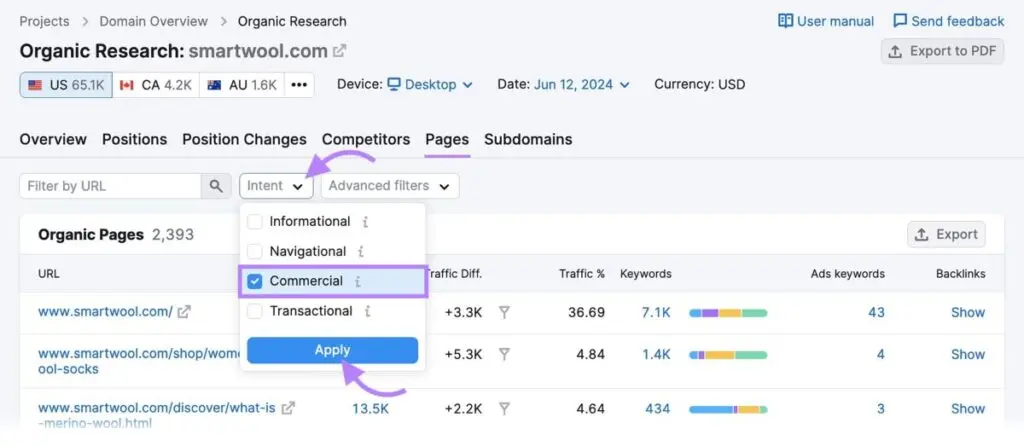The height and width of the screenshot is (446, 1024).
Task: Click the Filter by URL input field
Action: [110, 186]
